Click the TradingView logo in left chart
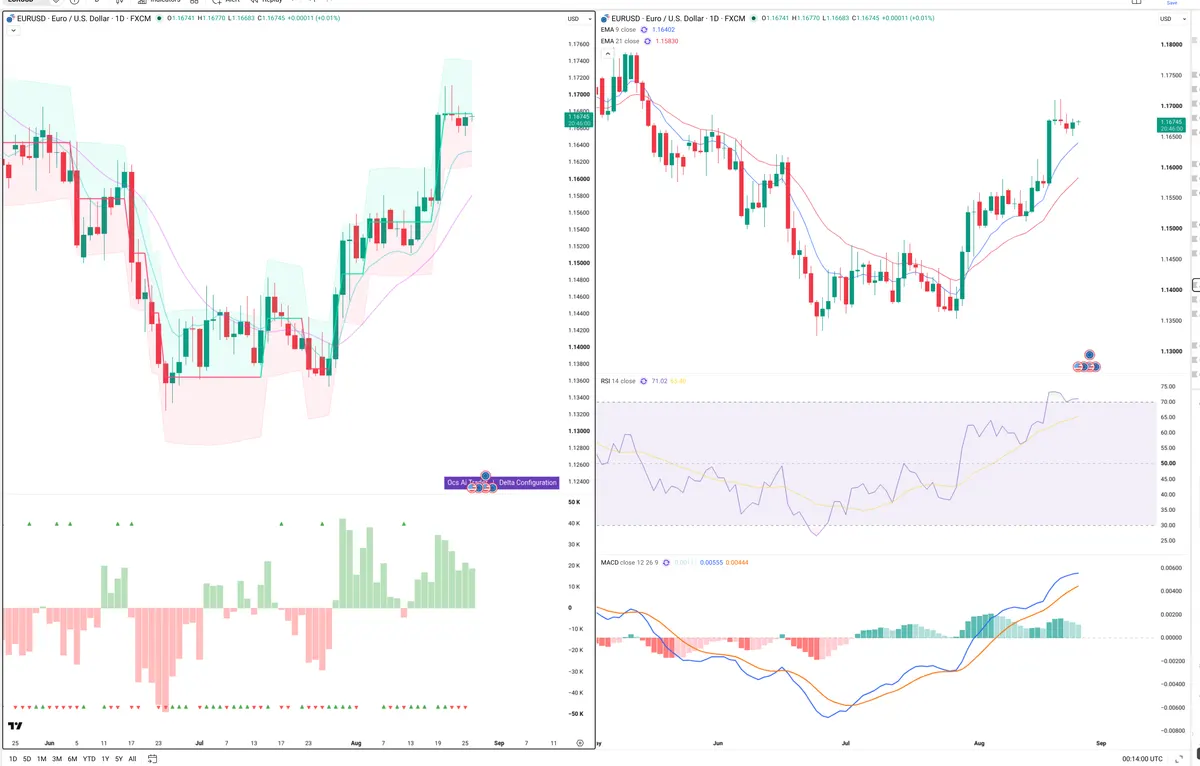This screenshot has width=1200, height=766. (15, 726)
